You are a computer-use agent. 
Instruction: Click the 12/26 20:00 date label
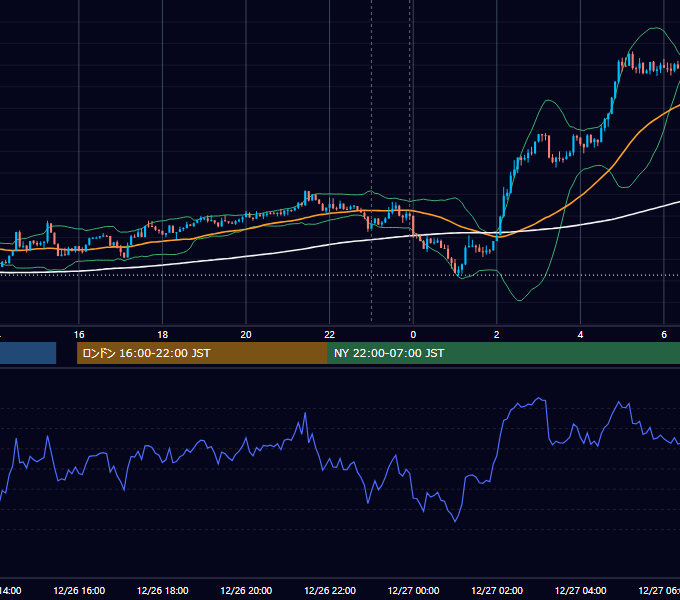click(246, 590)
